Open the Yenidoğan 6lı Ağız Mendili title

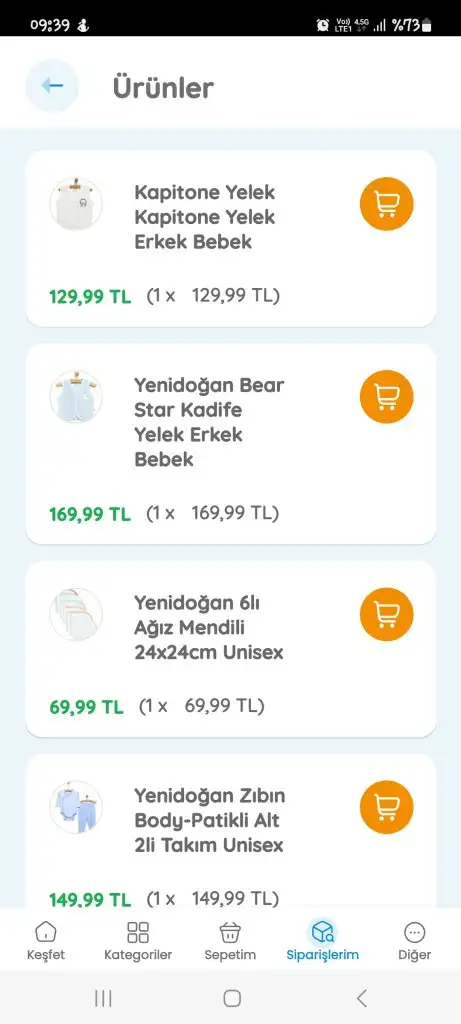point(209,627)
